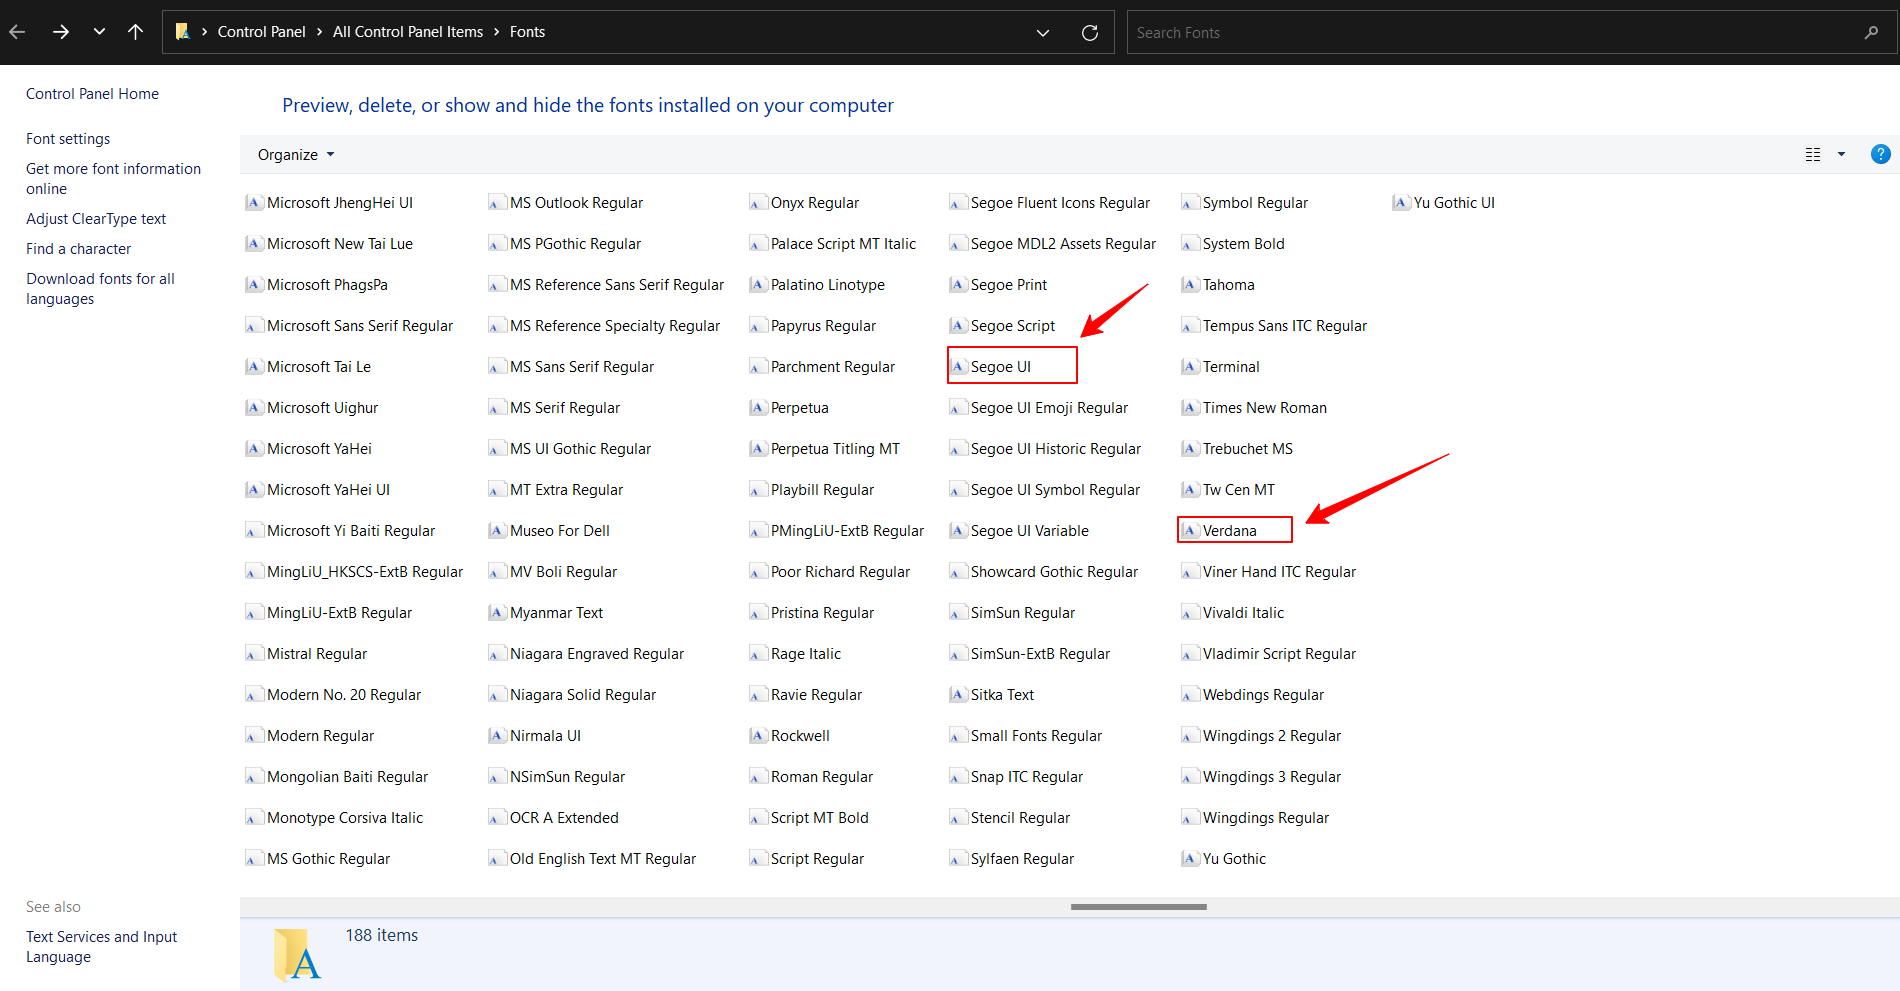Screen dimensions: 1900x991
Task: Select All Control Panel Items breadcrumb
Action: tap(408, 32)
